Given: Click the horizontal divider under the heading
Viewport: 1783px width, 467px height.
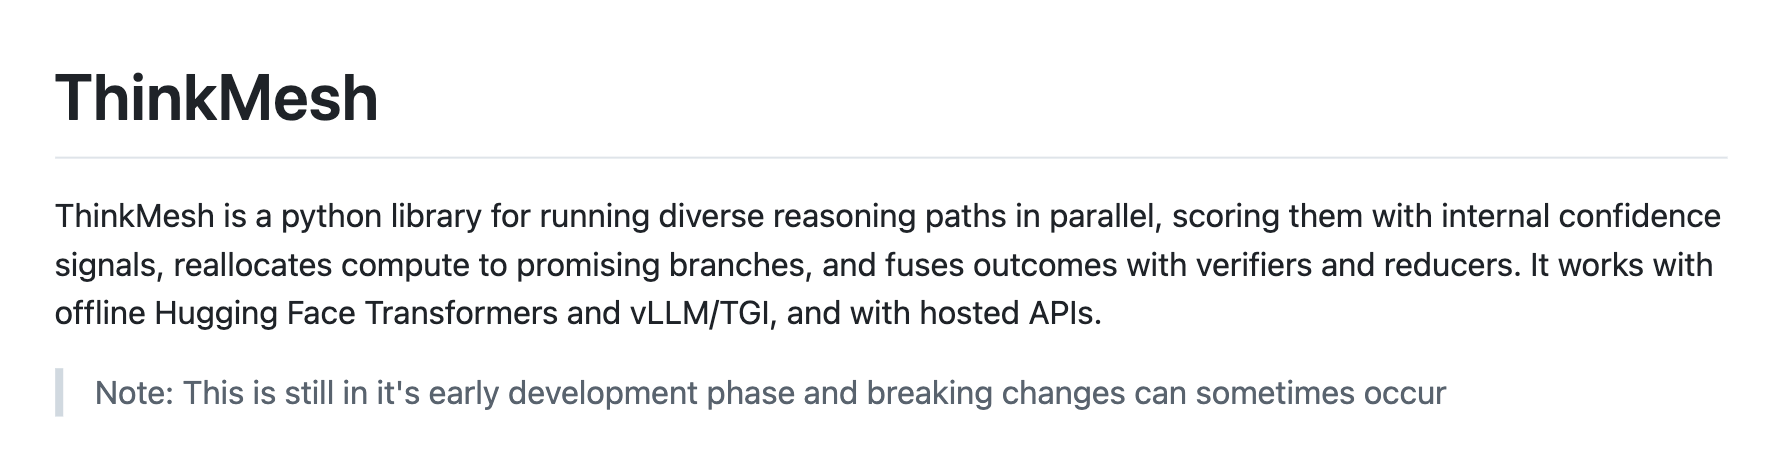Looking at the screenshot, I should tap(891, 158).
